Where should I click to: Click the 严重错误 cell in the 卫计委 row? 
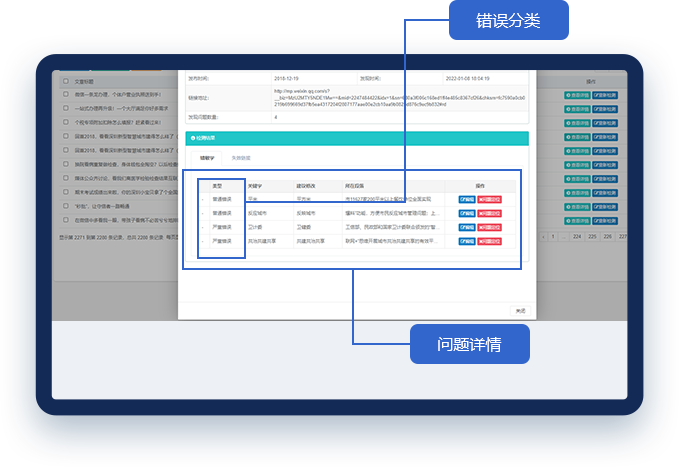(222, 227)
